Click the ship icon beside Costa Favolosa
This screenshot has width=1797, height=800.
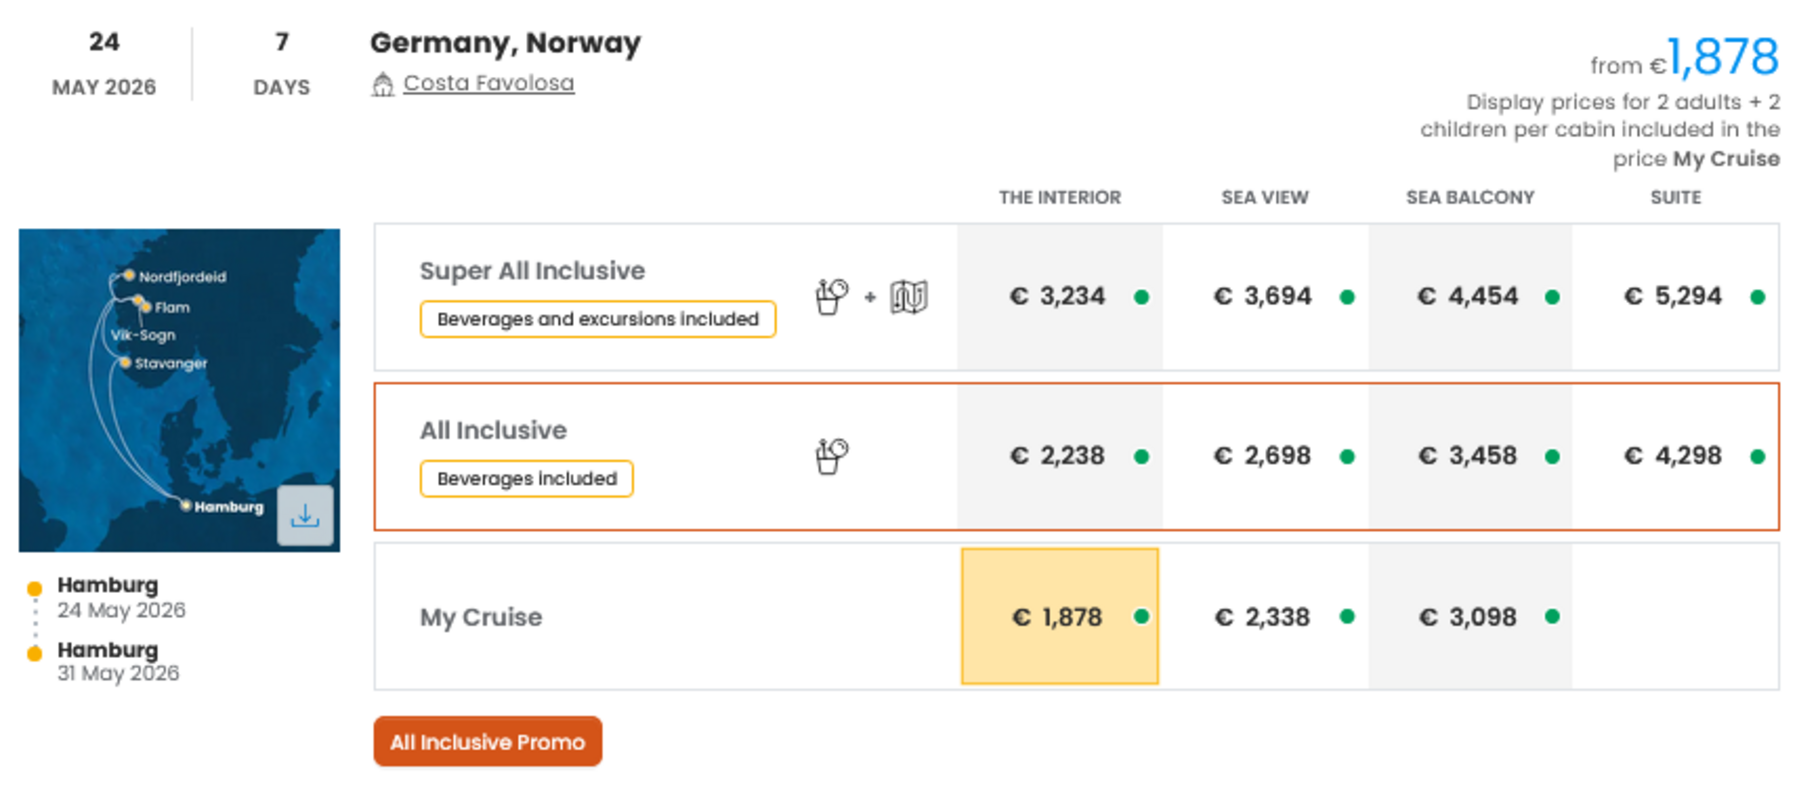382,85
